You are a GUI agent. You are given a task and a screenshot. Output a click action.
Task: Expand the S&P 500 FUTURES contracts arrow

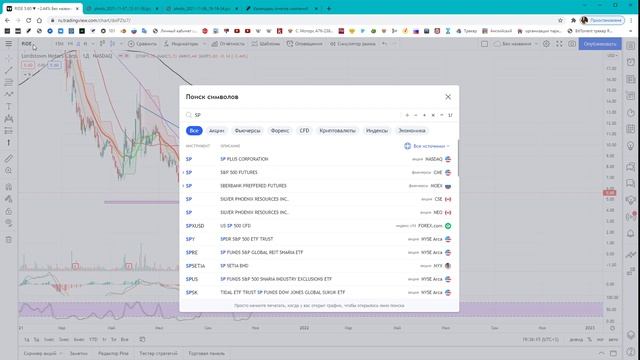[x=183, y=173]
